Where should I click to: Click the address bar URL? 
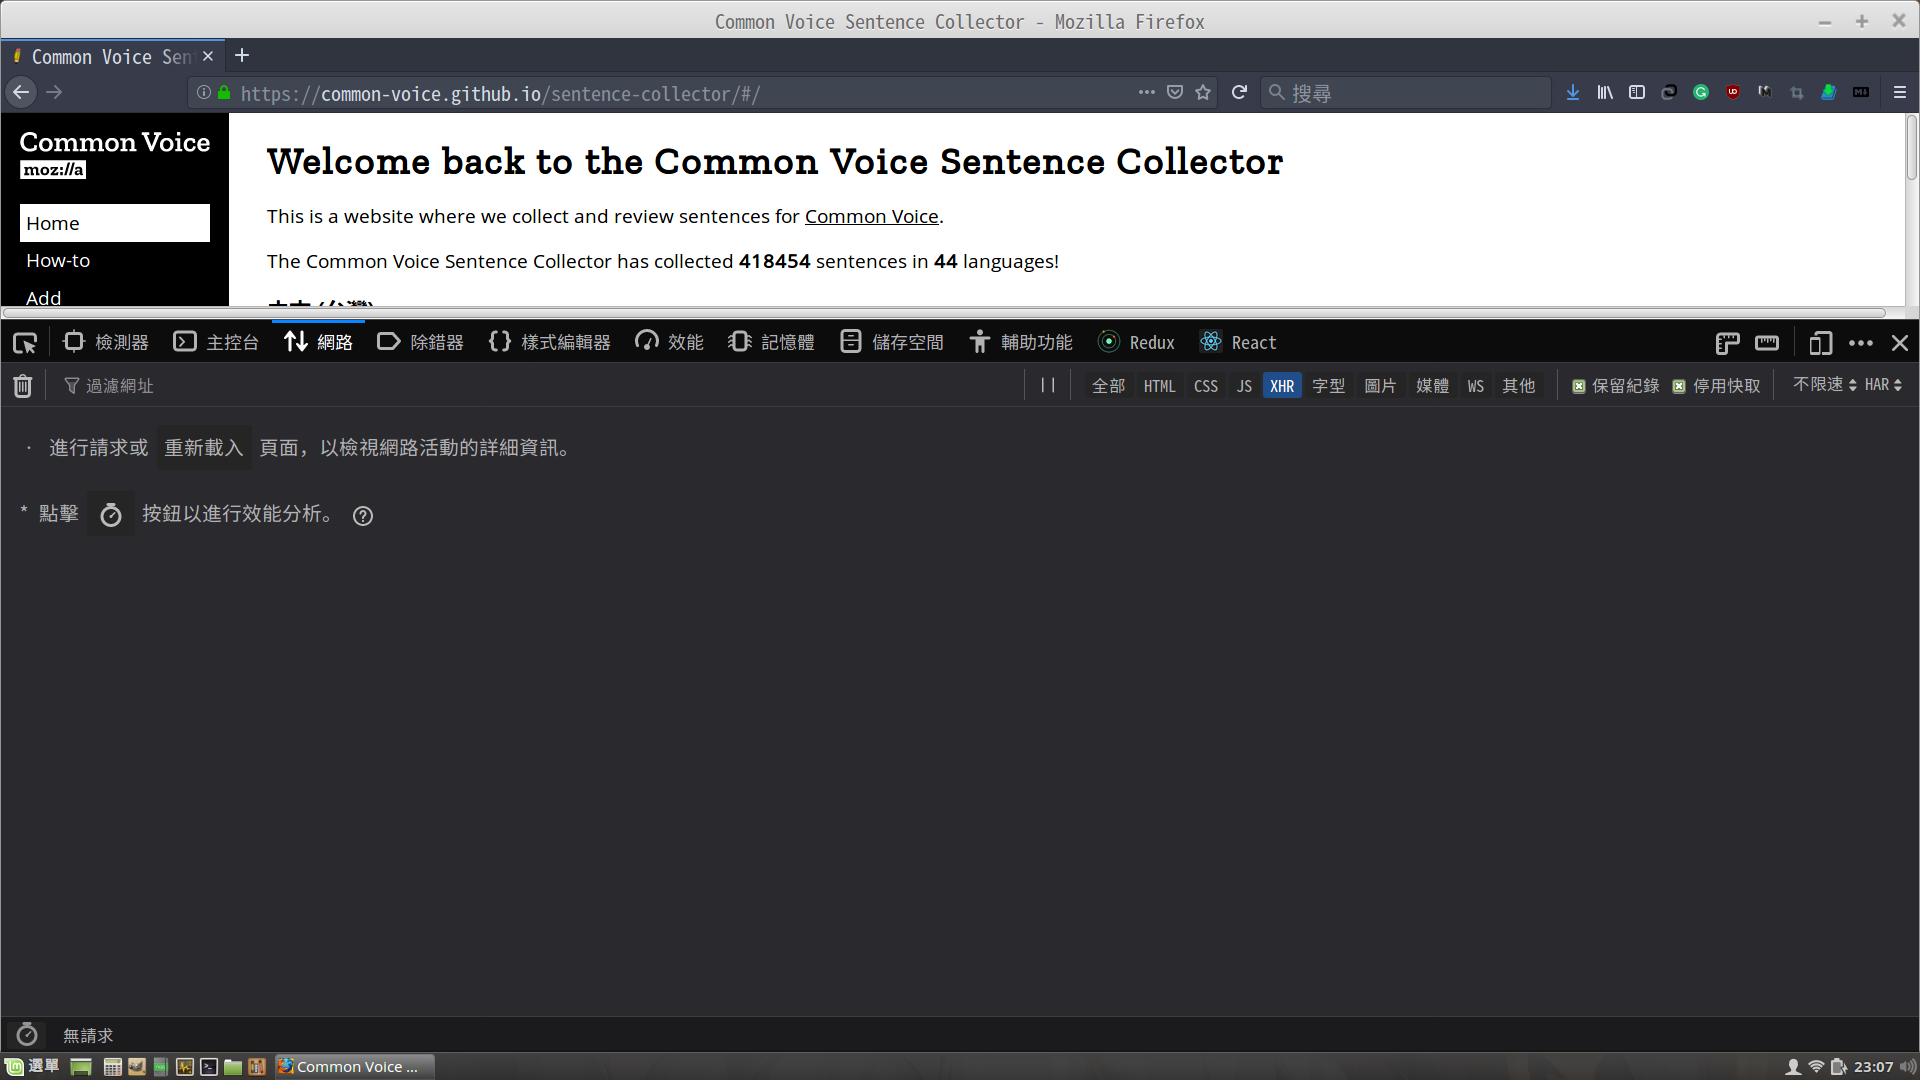[x=501, y=94]
